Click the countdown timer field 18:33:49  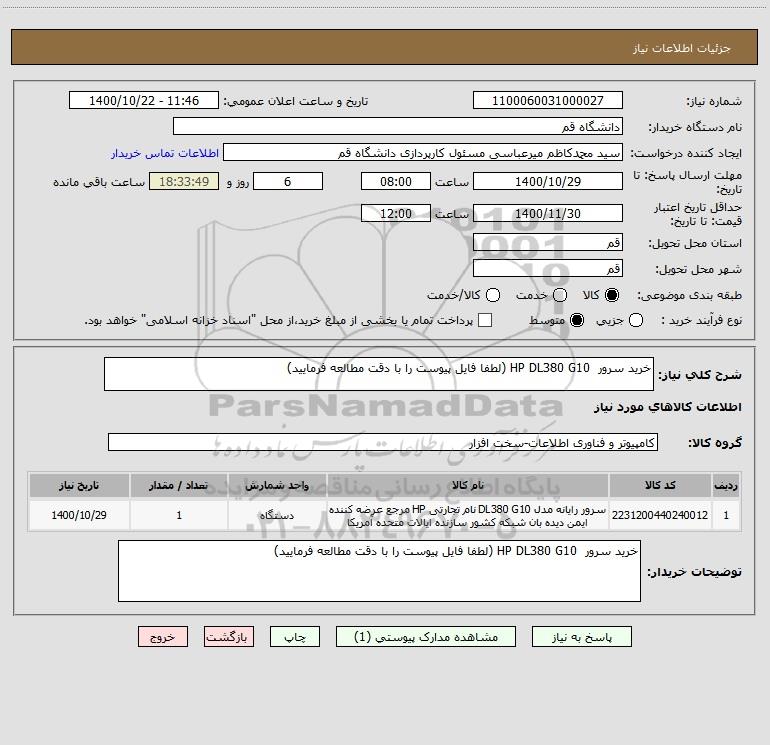pos(184,181)
